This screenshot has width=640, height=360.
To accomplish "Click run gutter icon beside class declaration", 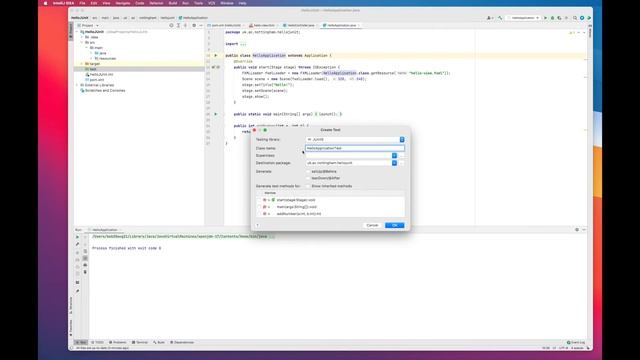I will [216, 56].
